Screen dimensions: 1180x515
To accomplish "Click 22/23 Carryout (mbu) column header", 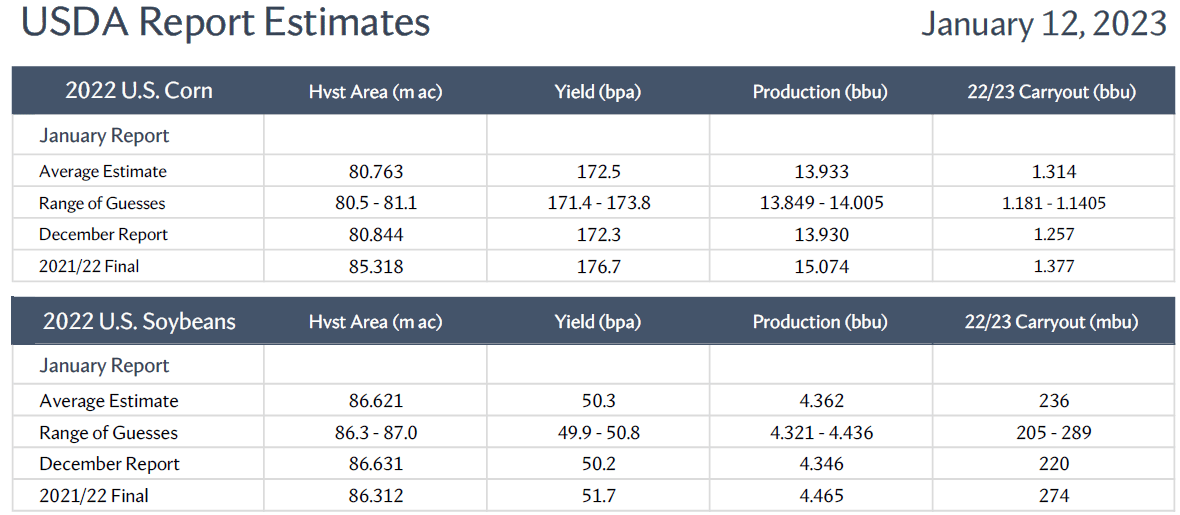I will point(1051,322).
